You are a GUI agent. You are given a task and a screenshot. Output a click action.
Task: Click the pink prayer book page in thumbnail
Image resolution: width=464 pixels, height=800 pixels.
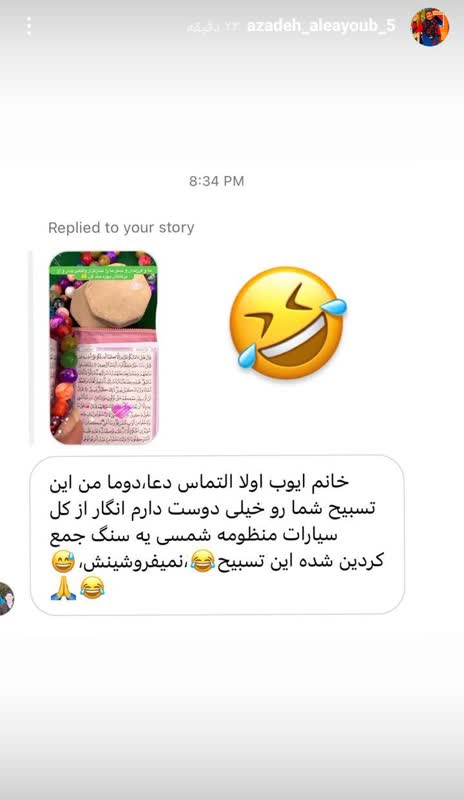[115, 388]
